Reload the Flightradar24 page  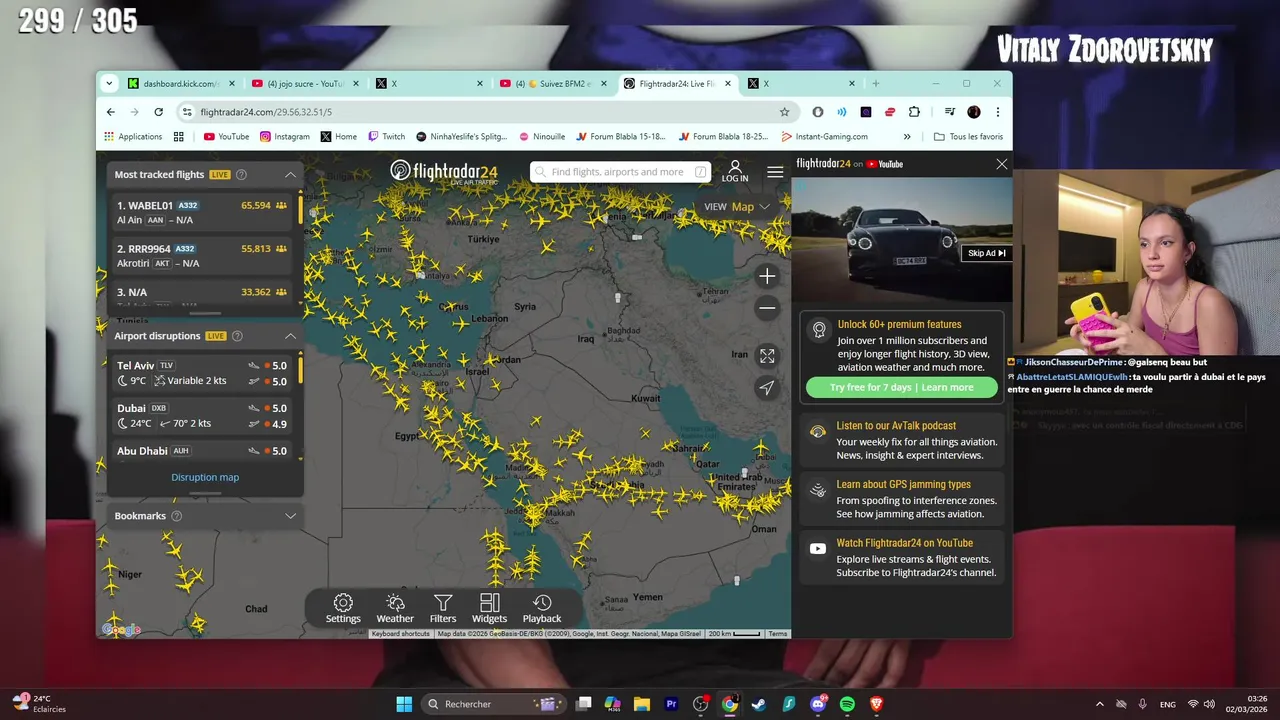[x=158, y=112]
